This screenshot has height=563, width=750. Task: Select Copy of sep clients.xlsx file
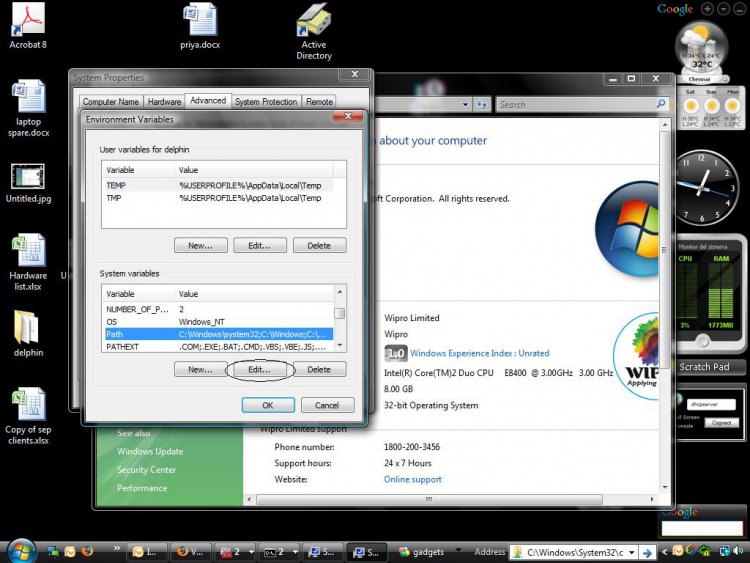click(x=28, y=416)
